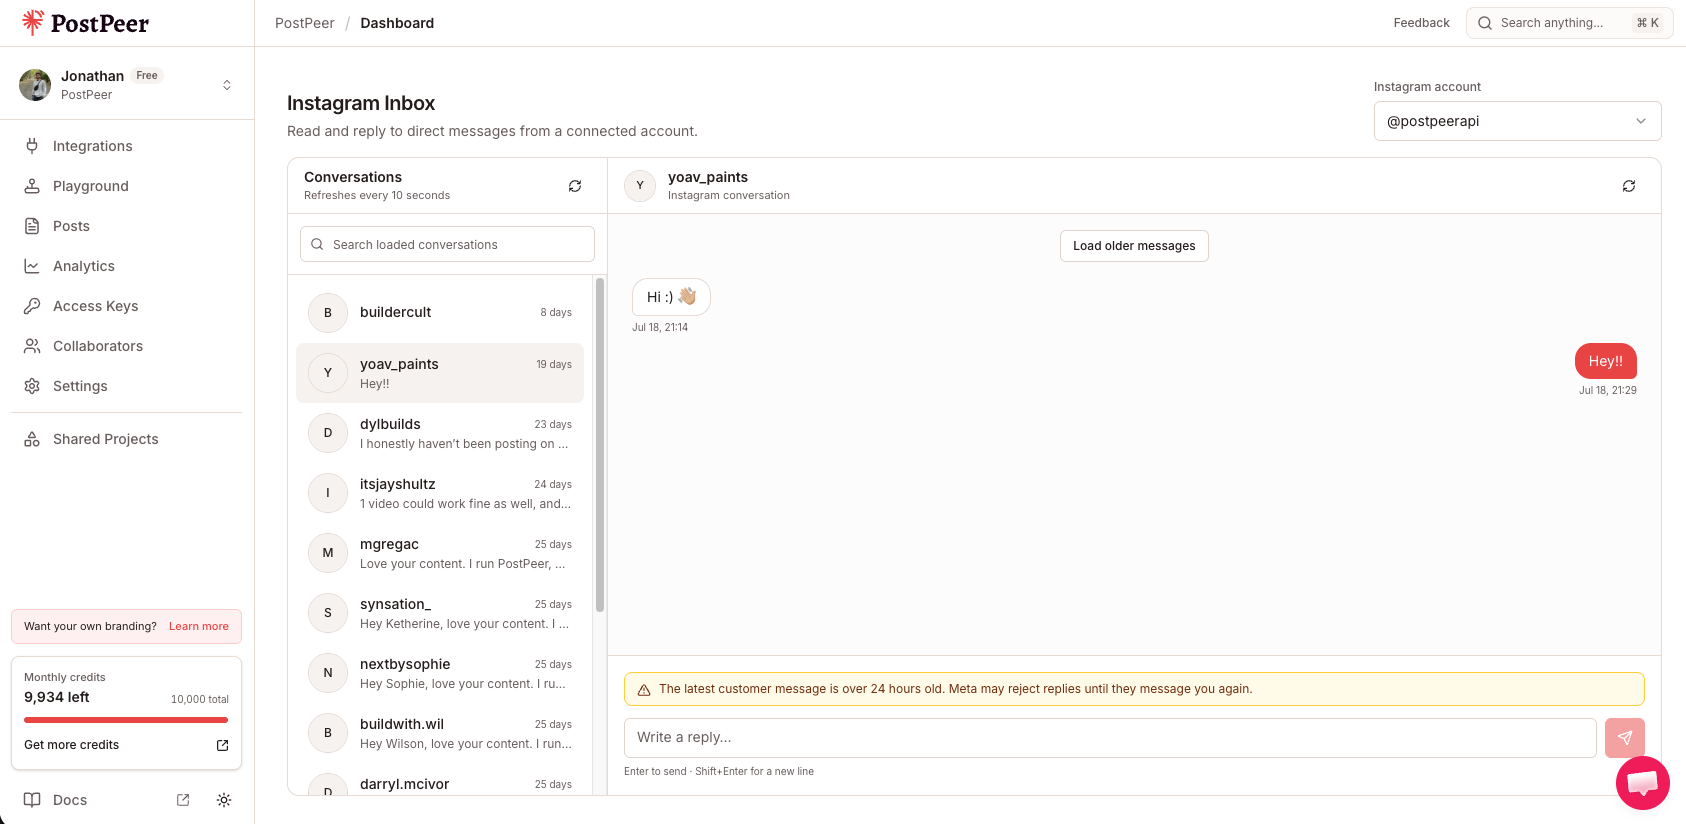Click the Docs book icon

point(32,800)
